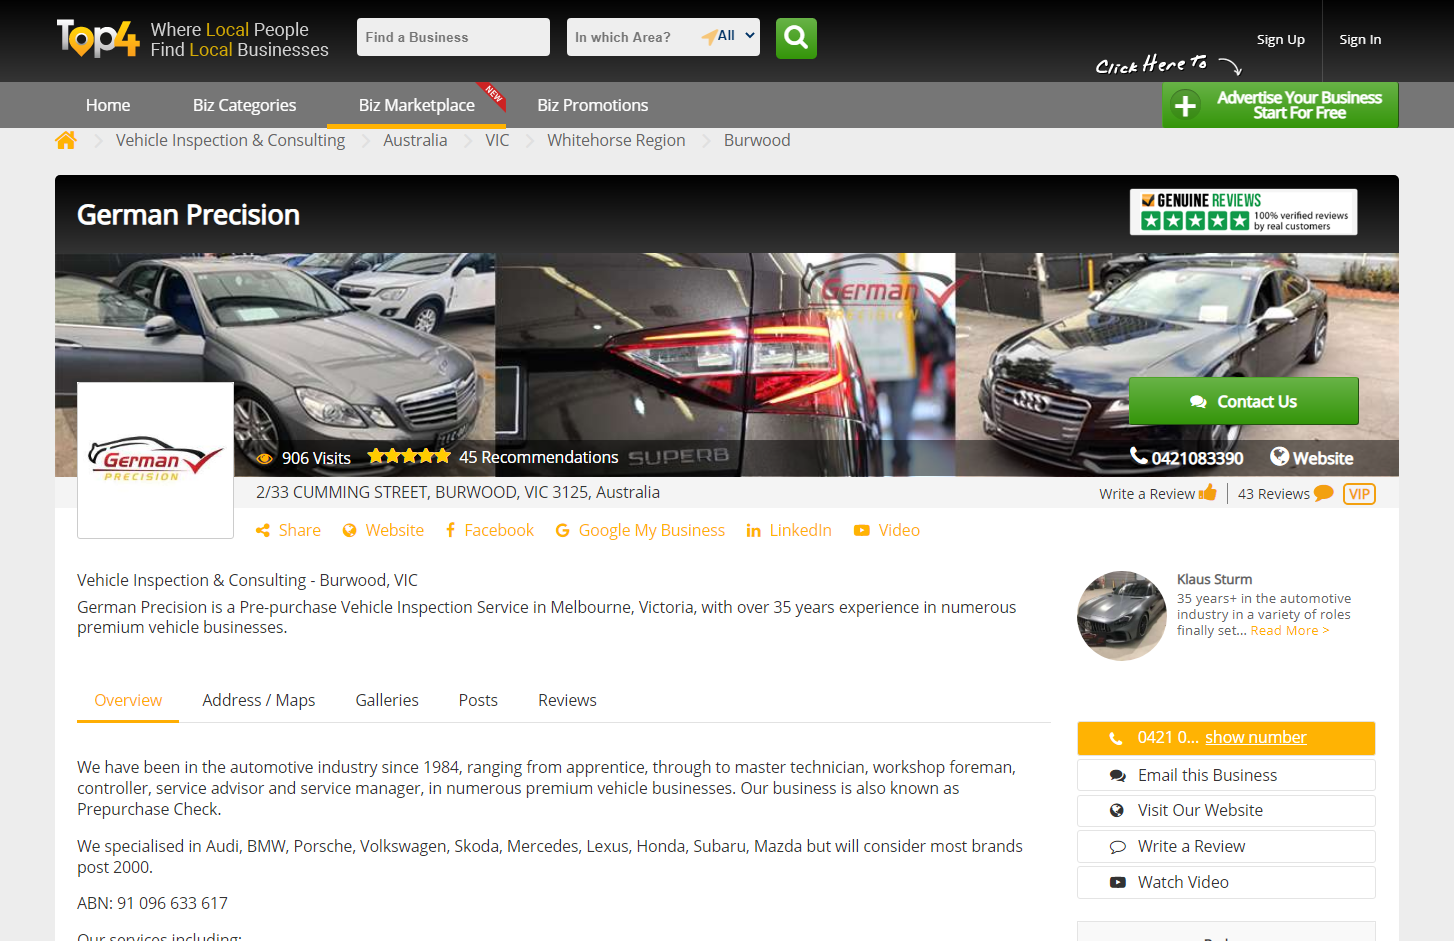
Task: Click the thumbs-up Write a Review icon
Action: 1208,492
